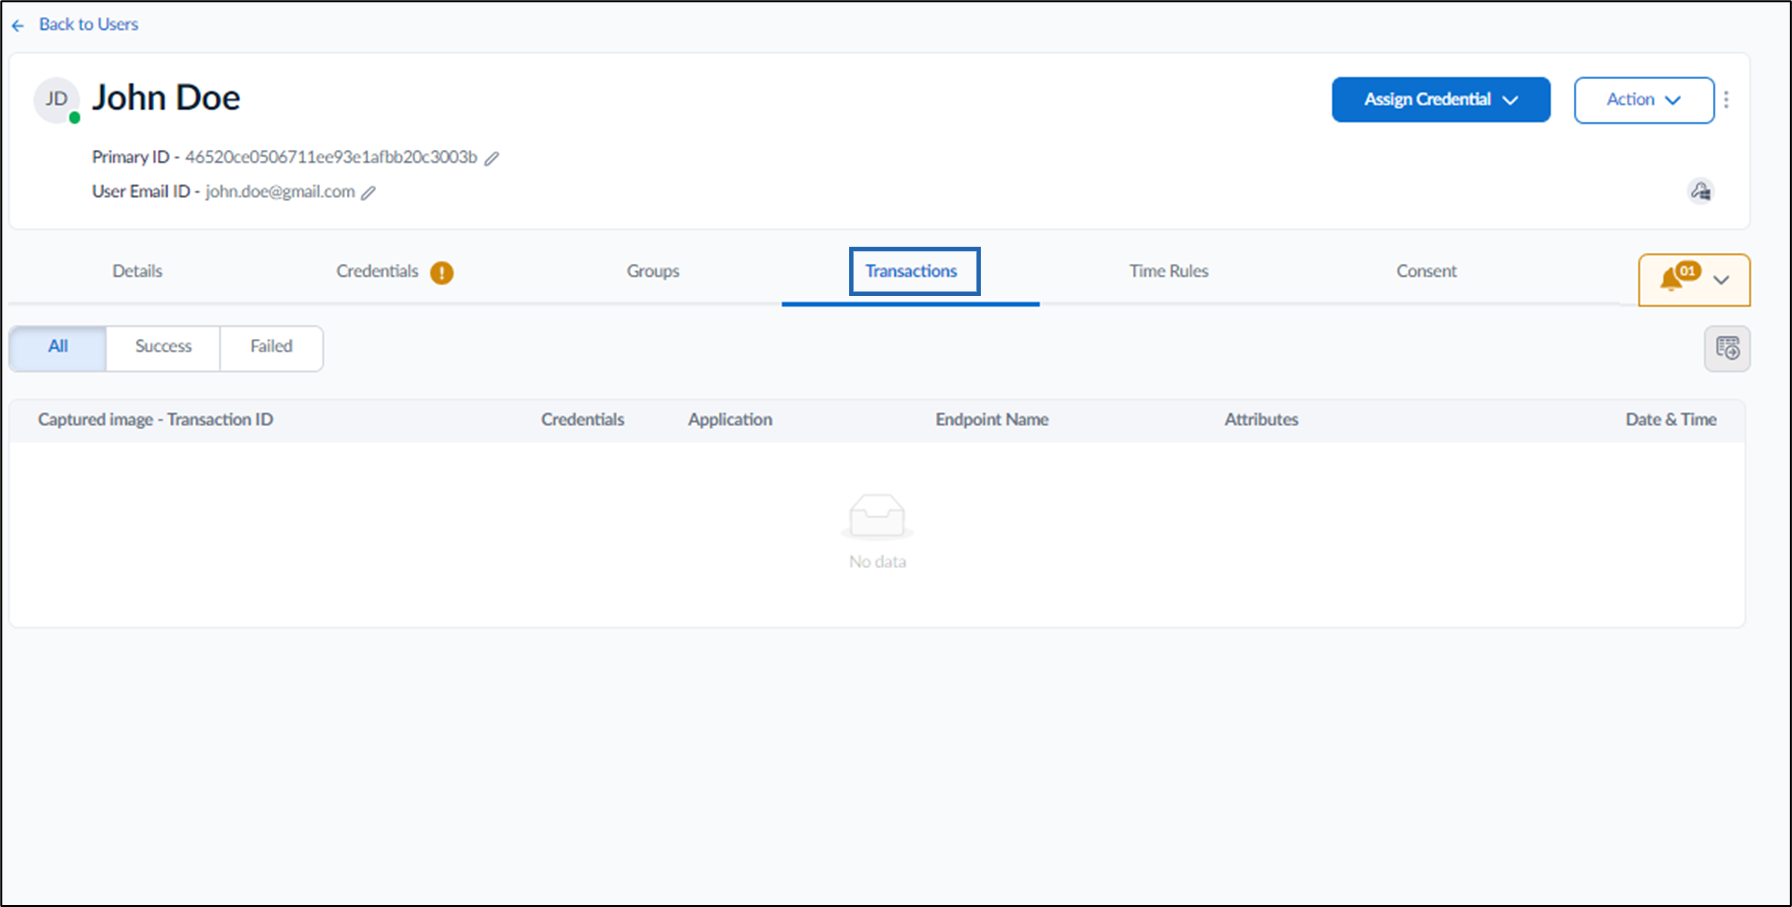Image resolution: width=1792 pixels, height=907 pixels.
Task: Switch to the Credentials tab
Action: [x=377, y=271]
